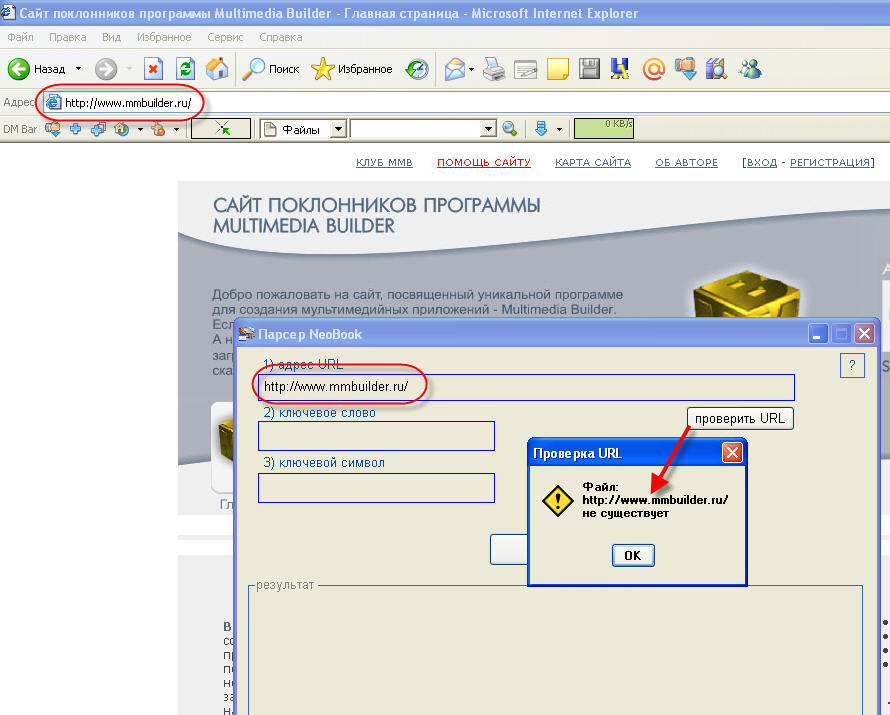Screen dimensions: 890x715
Task: Open the Избранное menu
Action: click(164, 37)
